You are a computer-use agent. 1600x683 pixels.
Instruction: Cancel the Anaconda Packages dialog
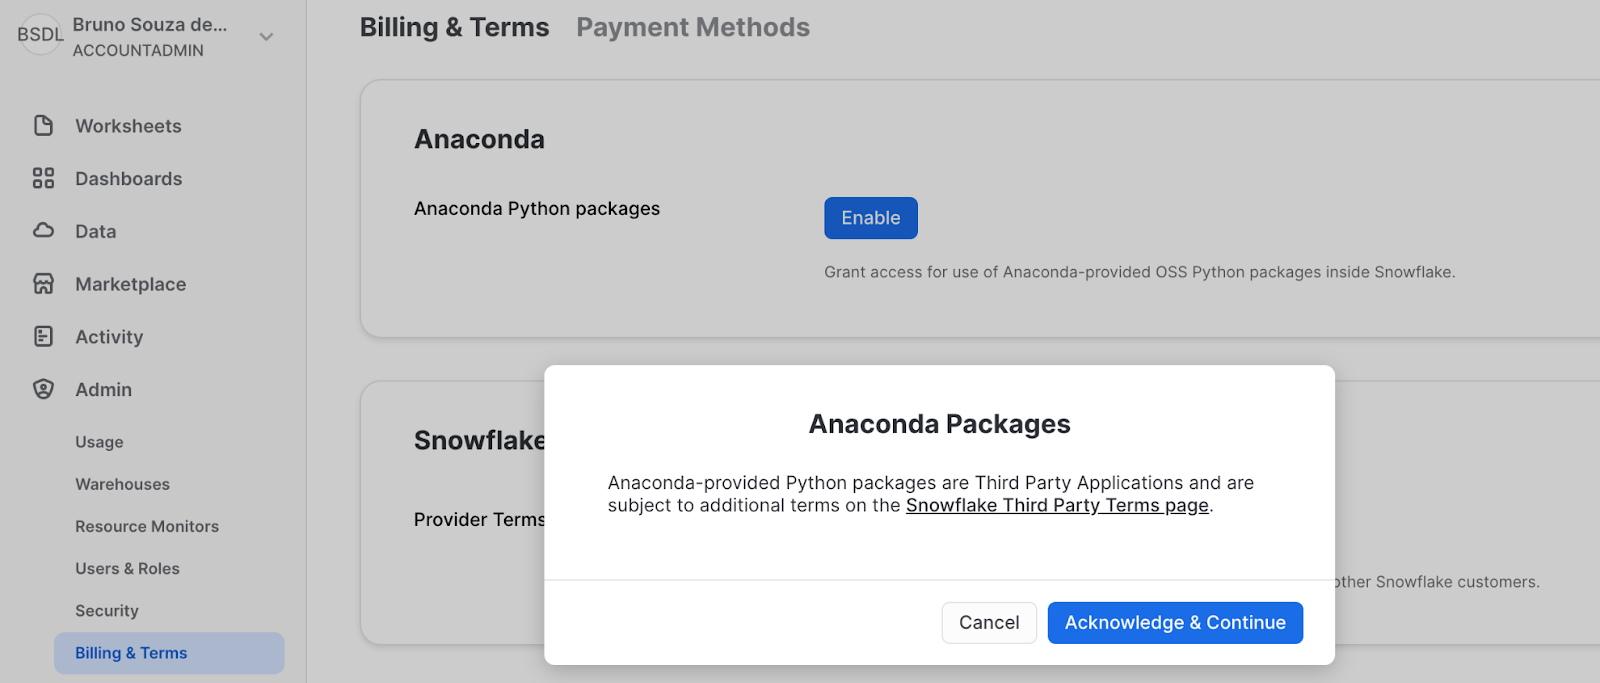point(988,623)
